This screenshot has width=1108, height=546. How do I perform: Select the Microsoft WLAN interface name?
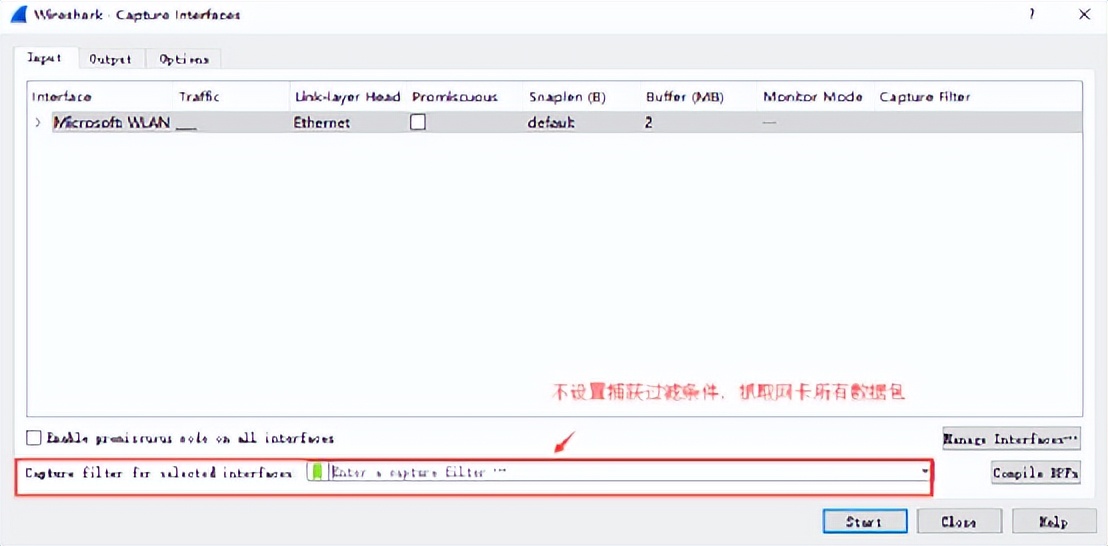click(x=112, y=122)
